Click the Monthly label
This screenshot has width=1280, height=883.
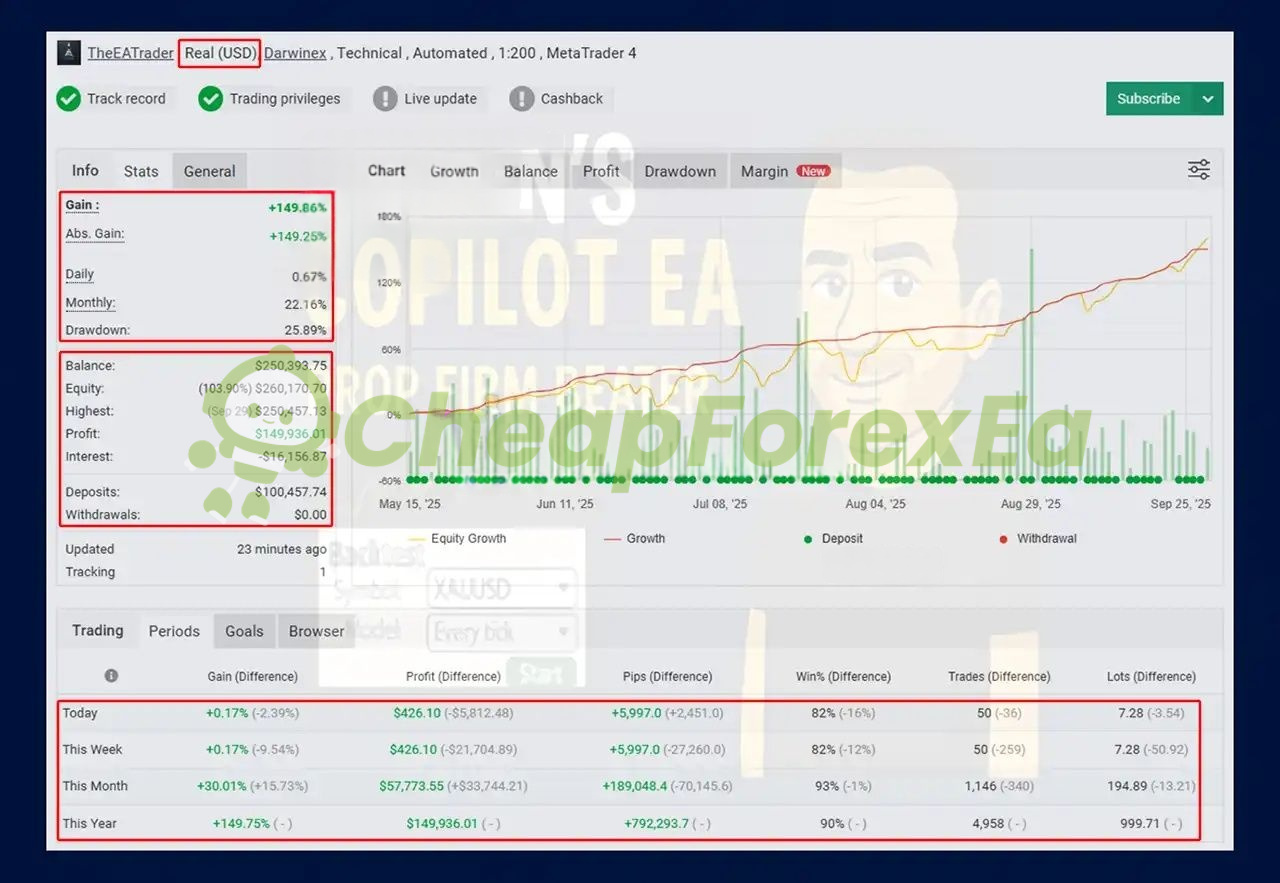click(90, 303)
